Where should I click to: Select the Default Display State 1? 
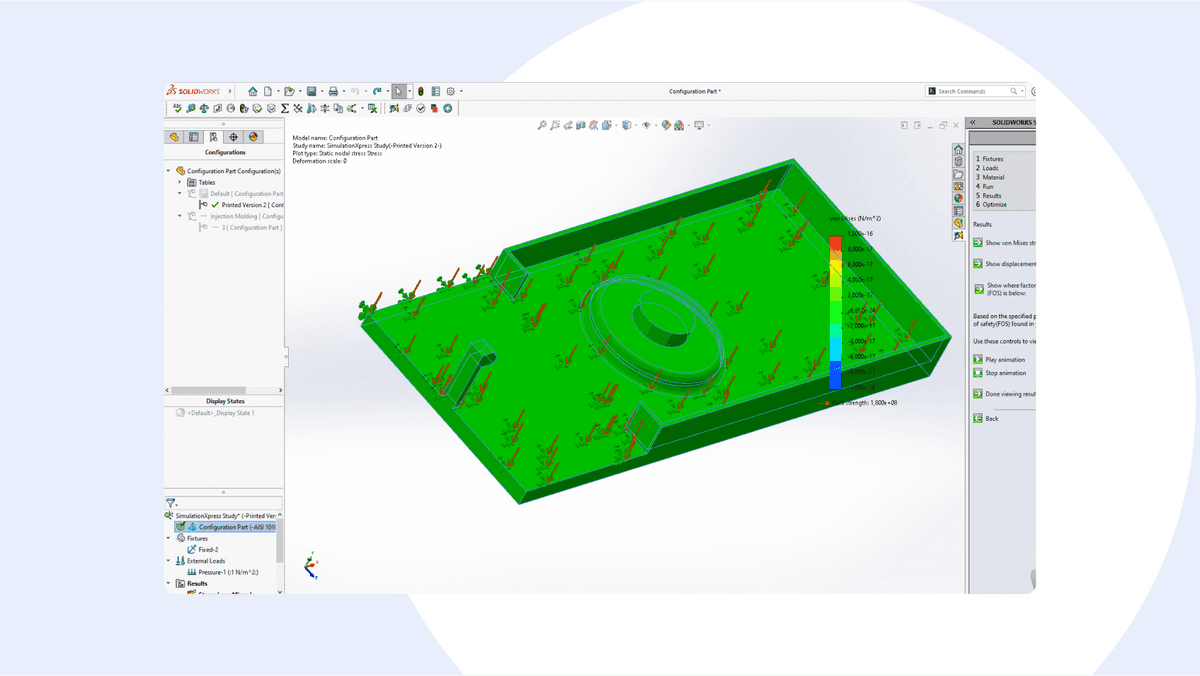click(215, 413)
